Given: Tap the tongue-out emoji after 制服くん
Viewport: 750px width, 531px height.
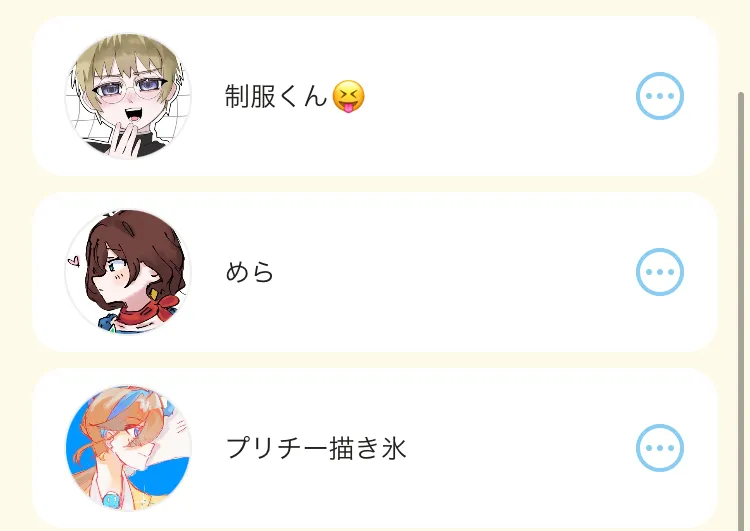Looking at the screenshot, I should [x=348, y=96].
